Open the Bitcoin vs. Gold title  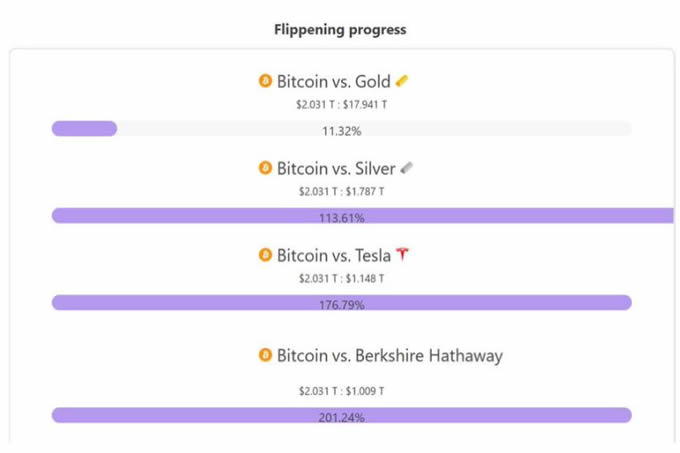point(333,81)
